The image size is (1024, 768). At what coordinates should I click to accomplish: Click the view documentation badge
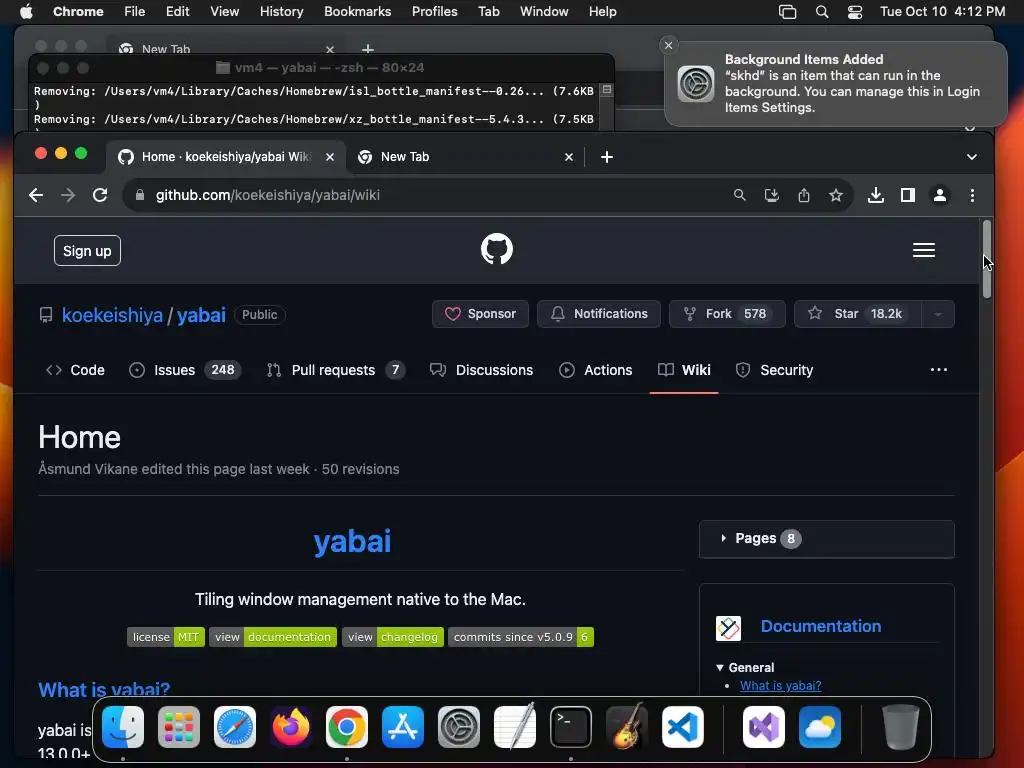[273, 637]
